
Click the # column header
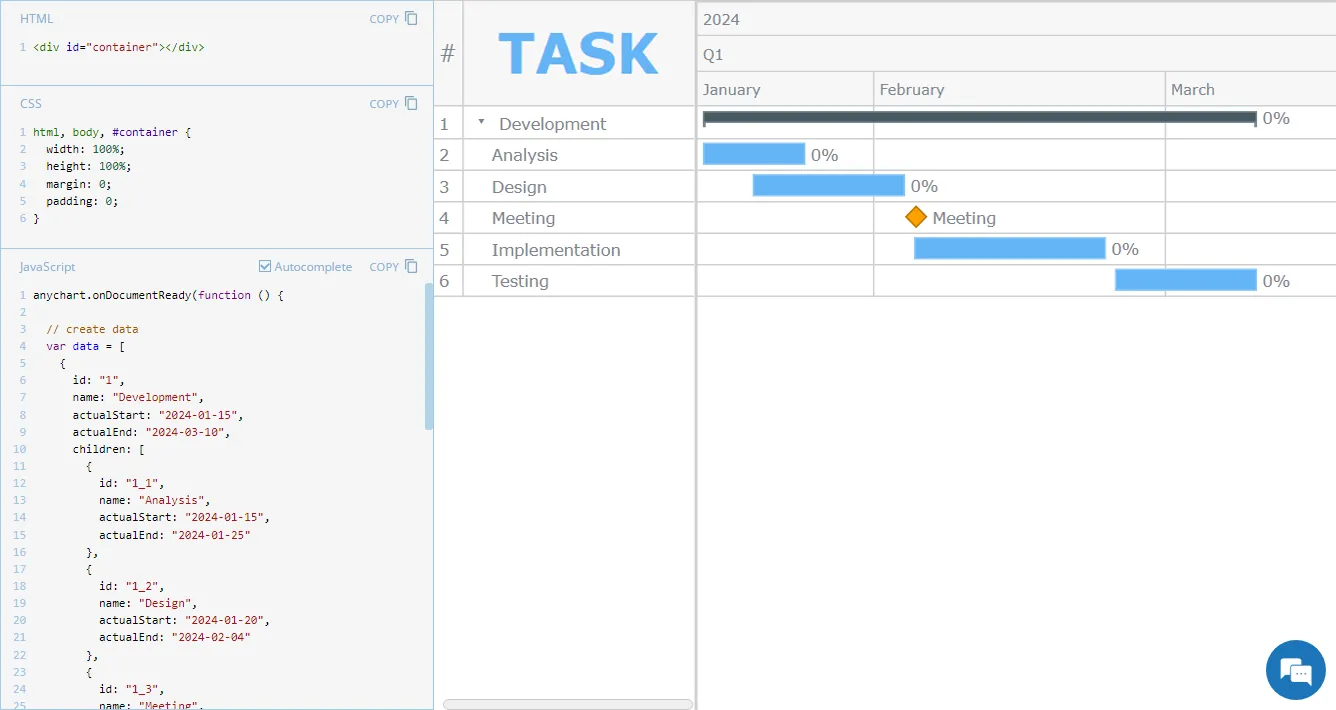pyautogui.click(x=448, y=53)
